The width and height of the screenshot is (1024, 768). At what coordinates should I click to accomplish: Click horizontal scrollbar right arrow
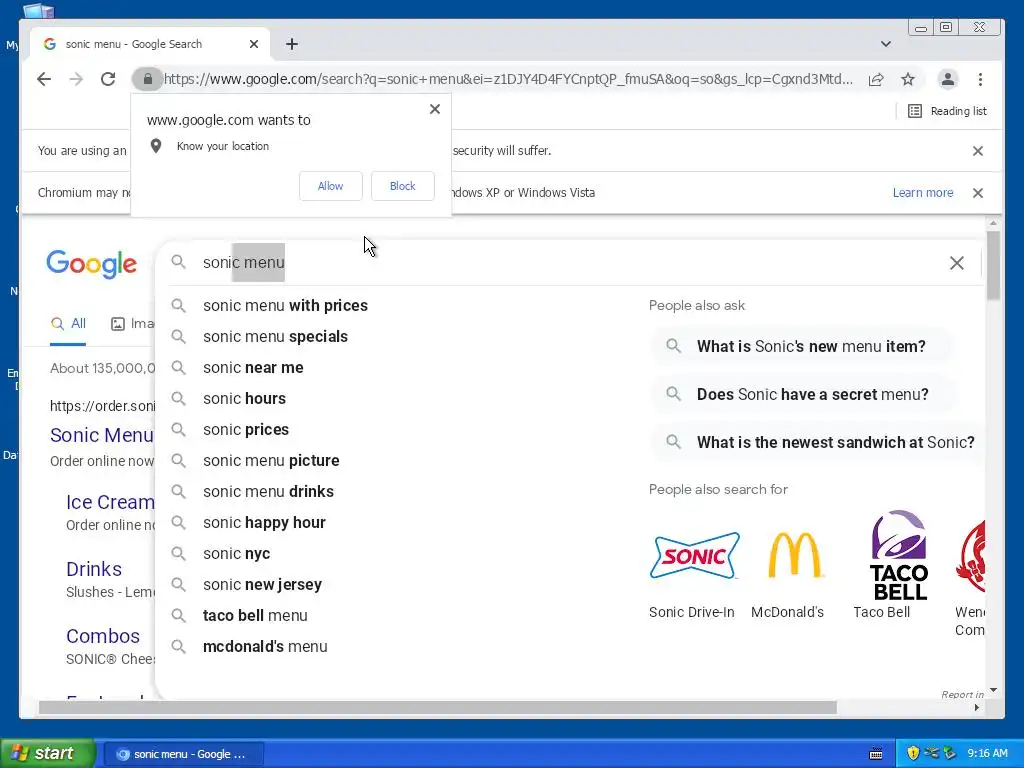[x=977, y=707]
